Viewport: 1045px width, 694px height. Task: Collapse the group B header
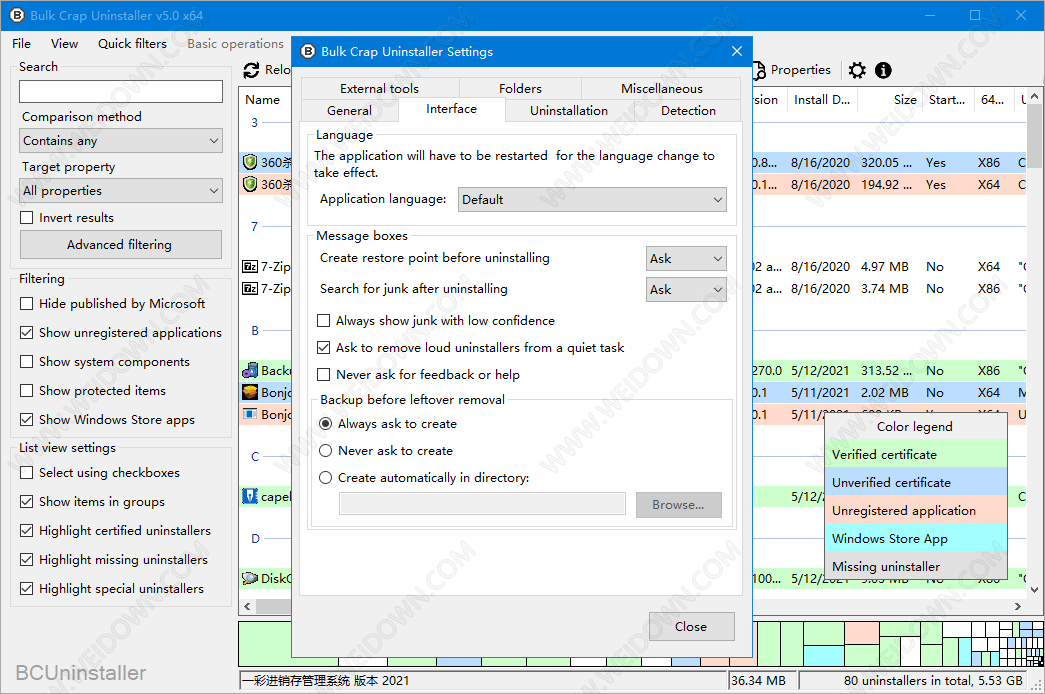(x=255, y=331)
